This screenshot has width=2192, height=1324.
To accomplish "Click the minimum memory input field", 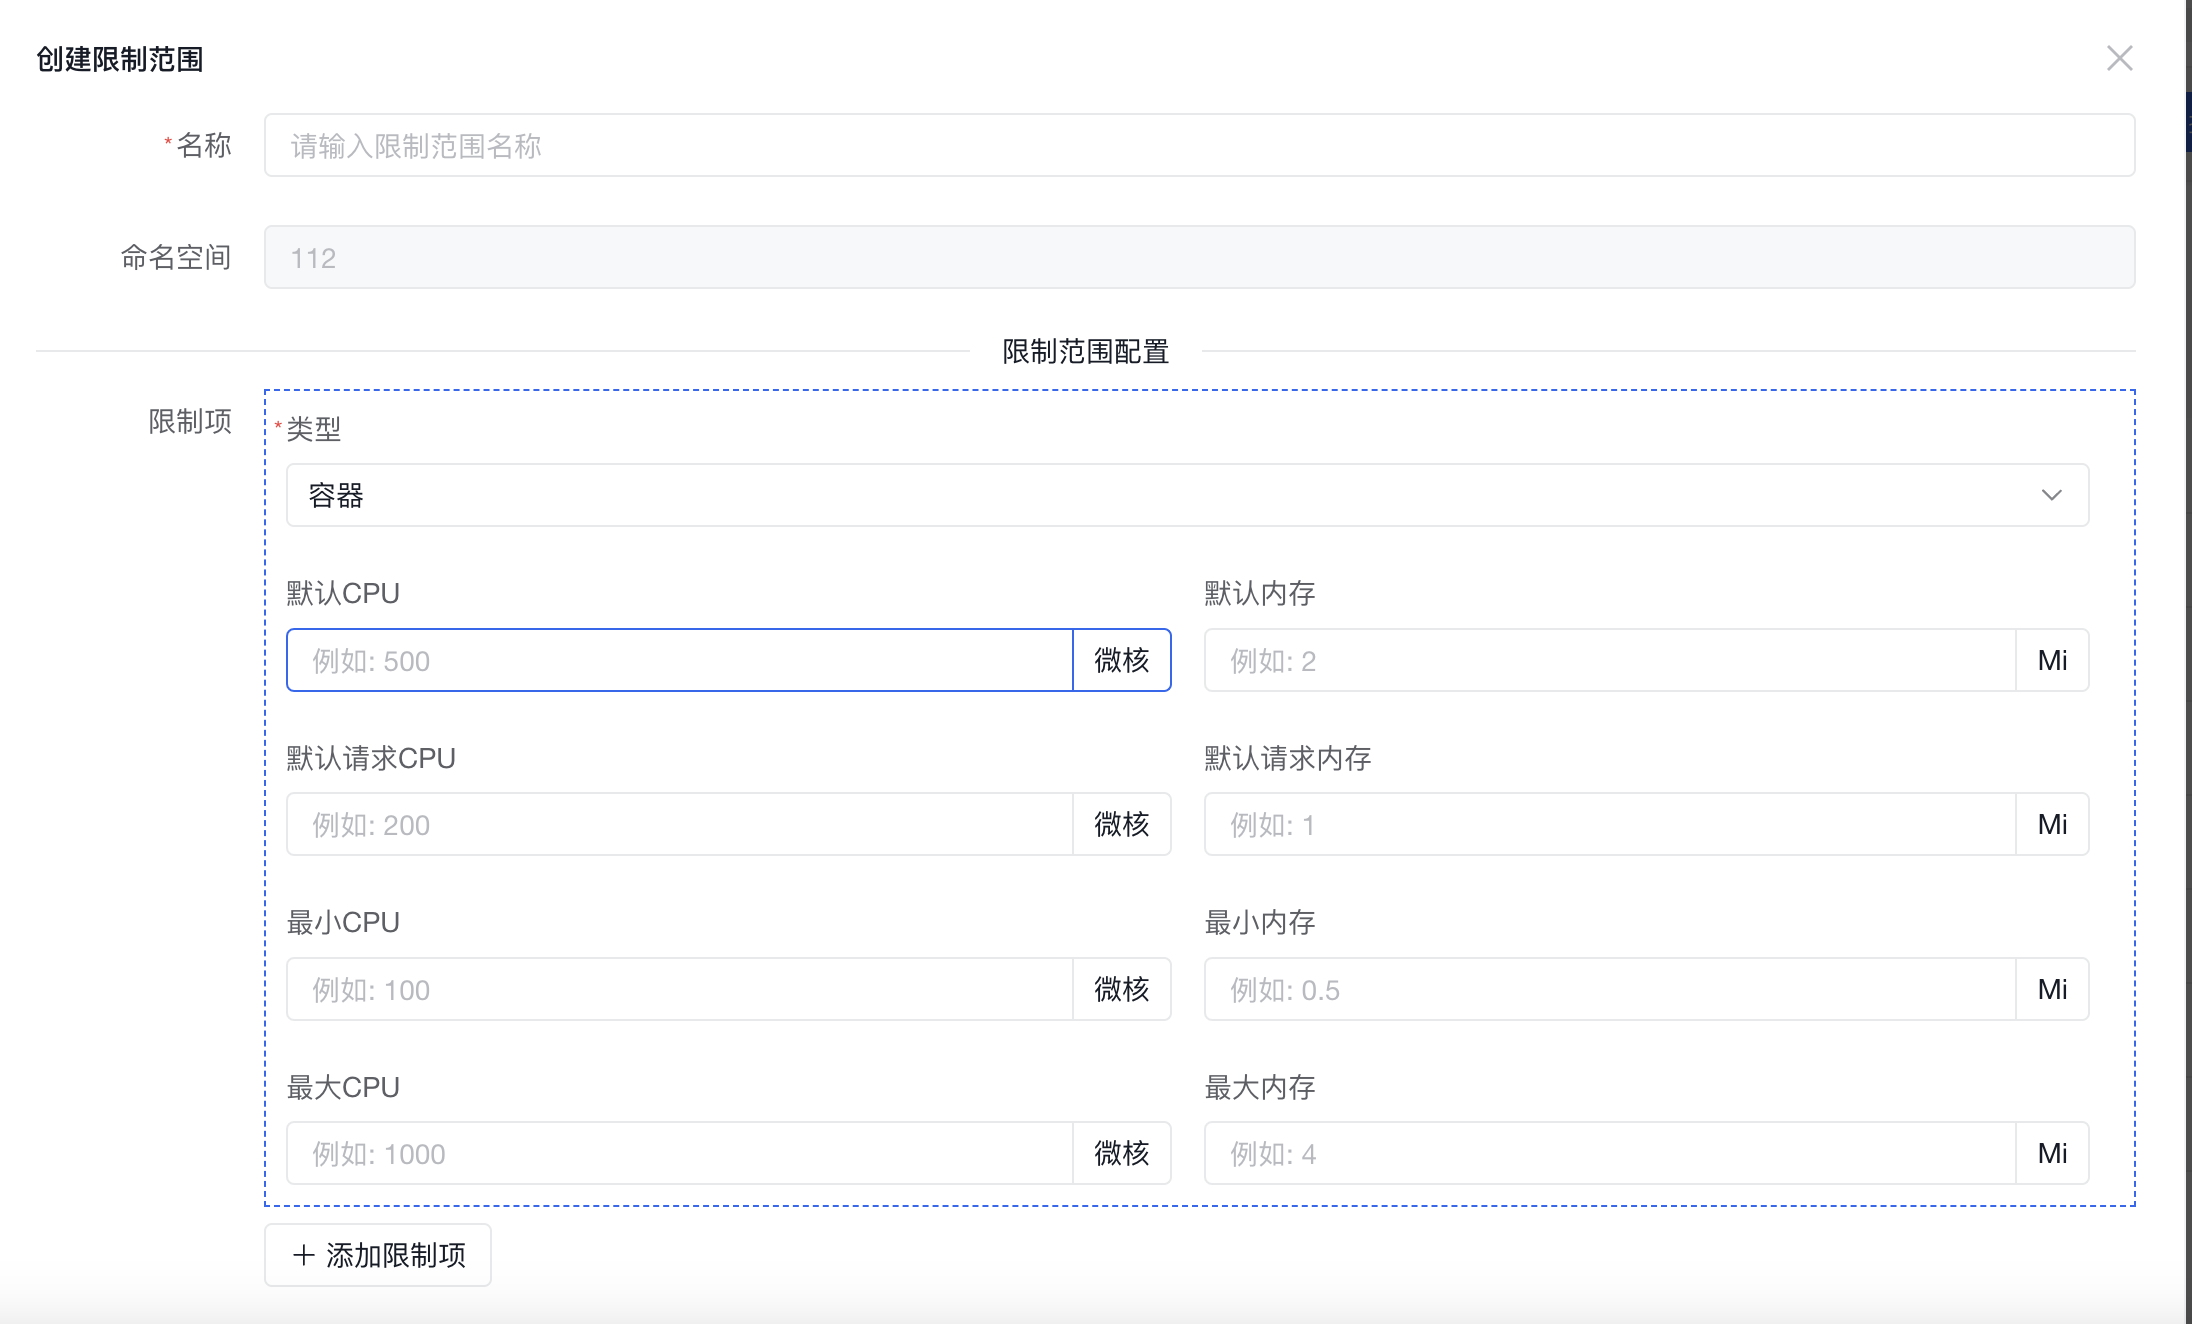I will pos(1609,989).
